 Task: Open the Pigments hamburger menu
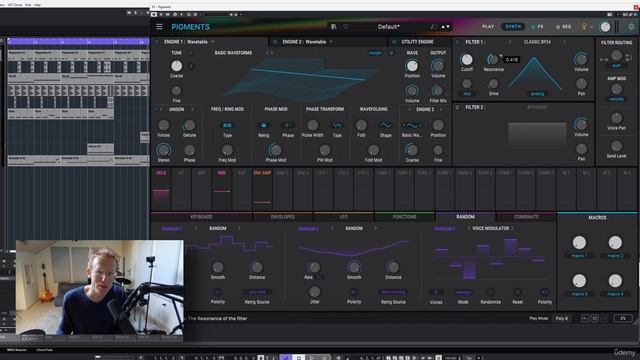159,27
